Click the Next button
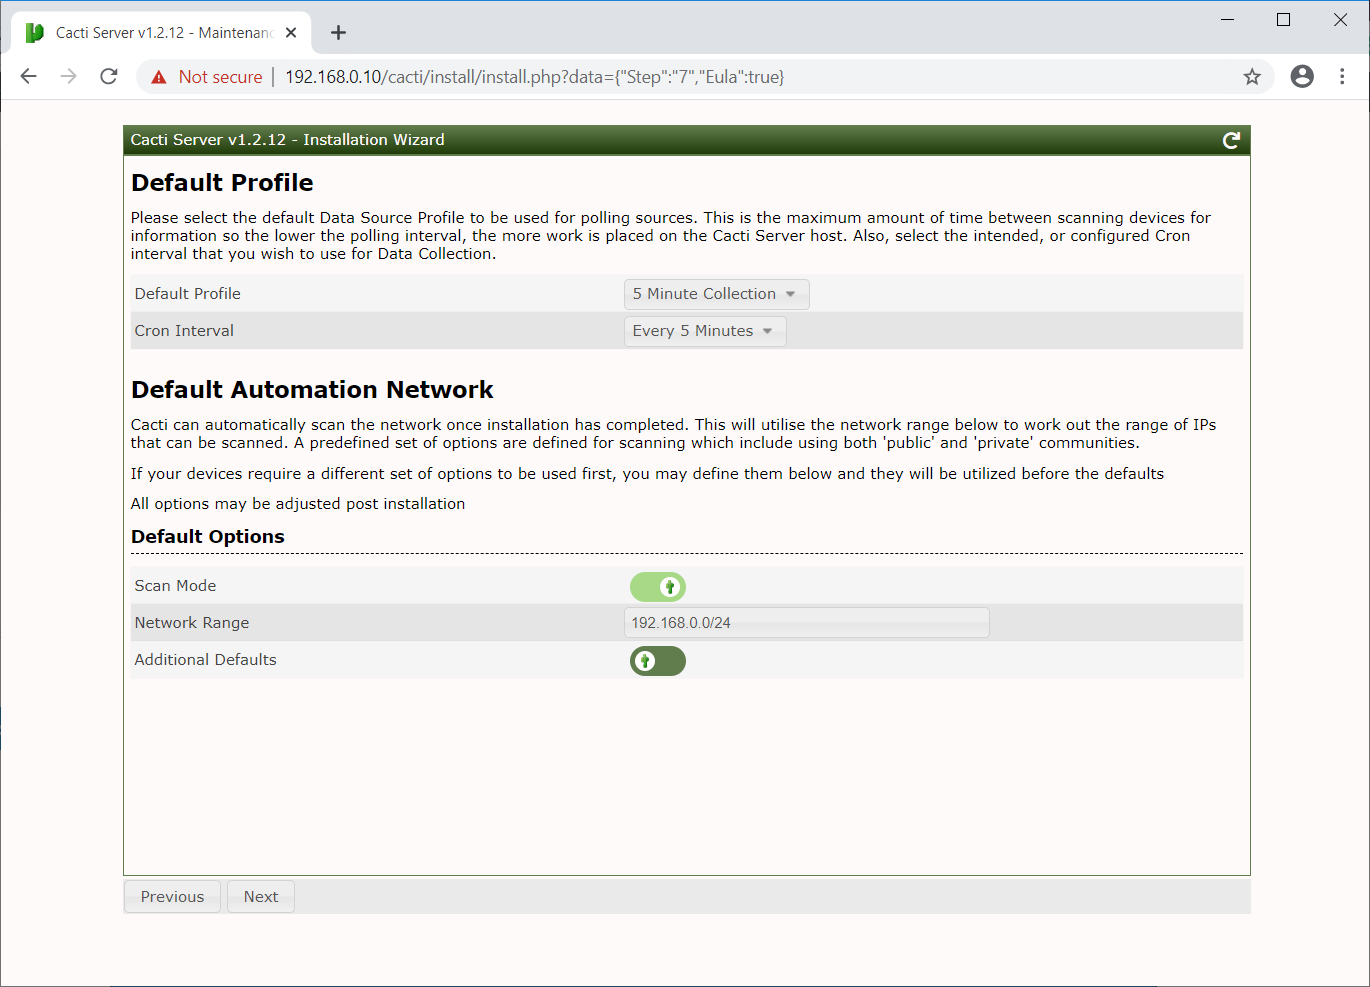Image resolution: width=1370 pixels, height=987 pixels. [261, 897]
